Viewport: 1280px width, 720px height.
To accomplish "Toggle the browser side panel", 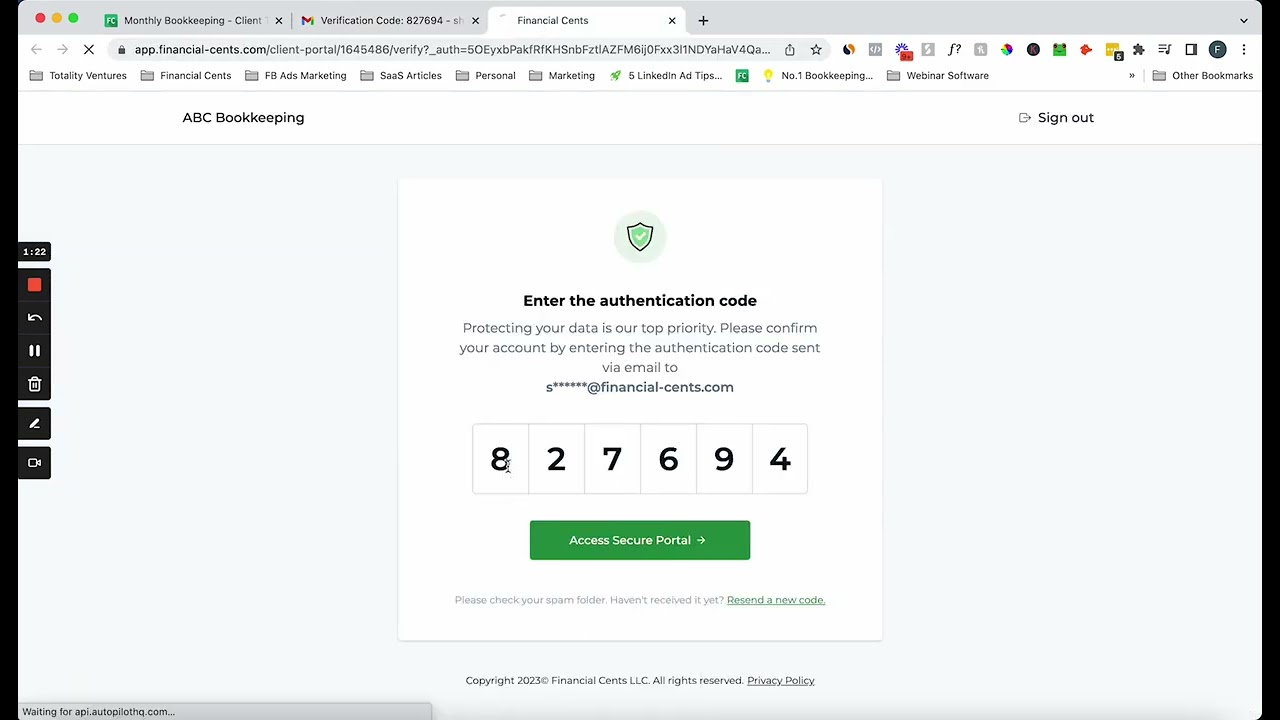I will (x=1191, y=50).
